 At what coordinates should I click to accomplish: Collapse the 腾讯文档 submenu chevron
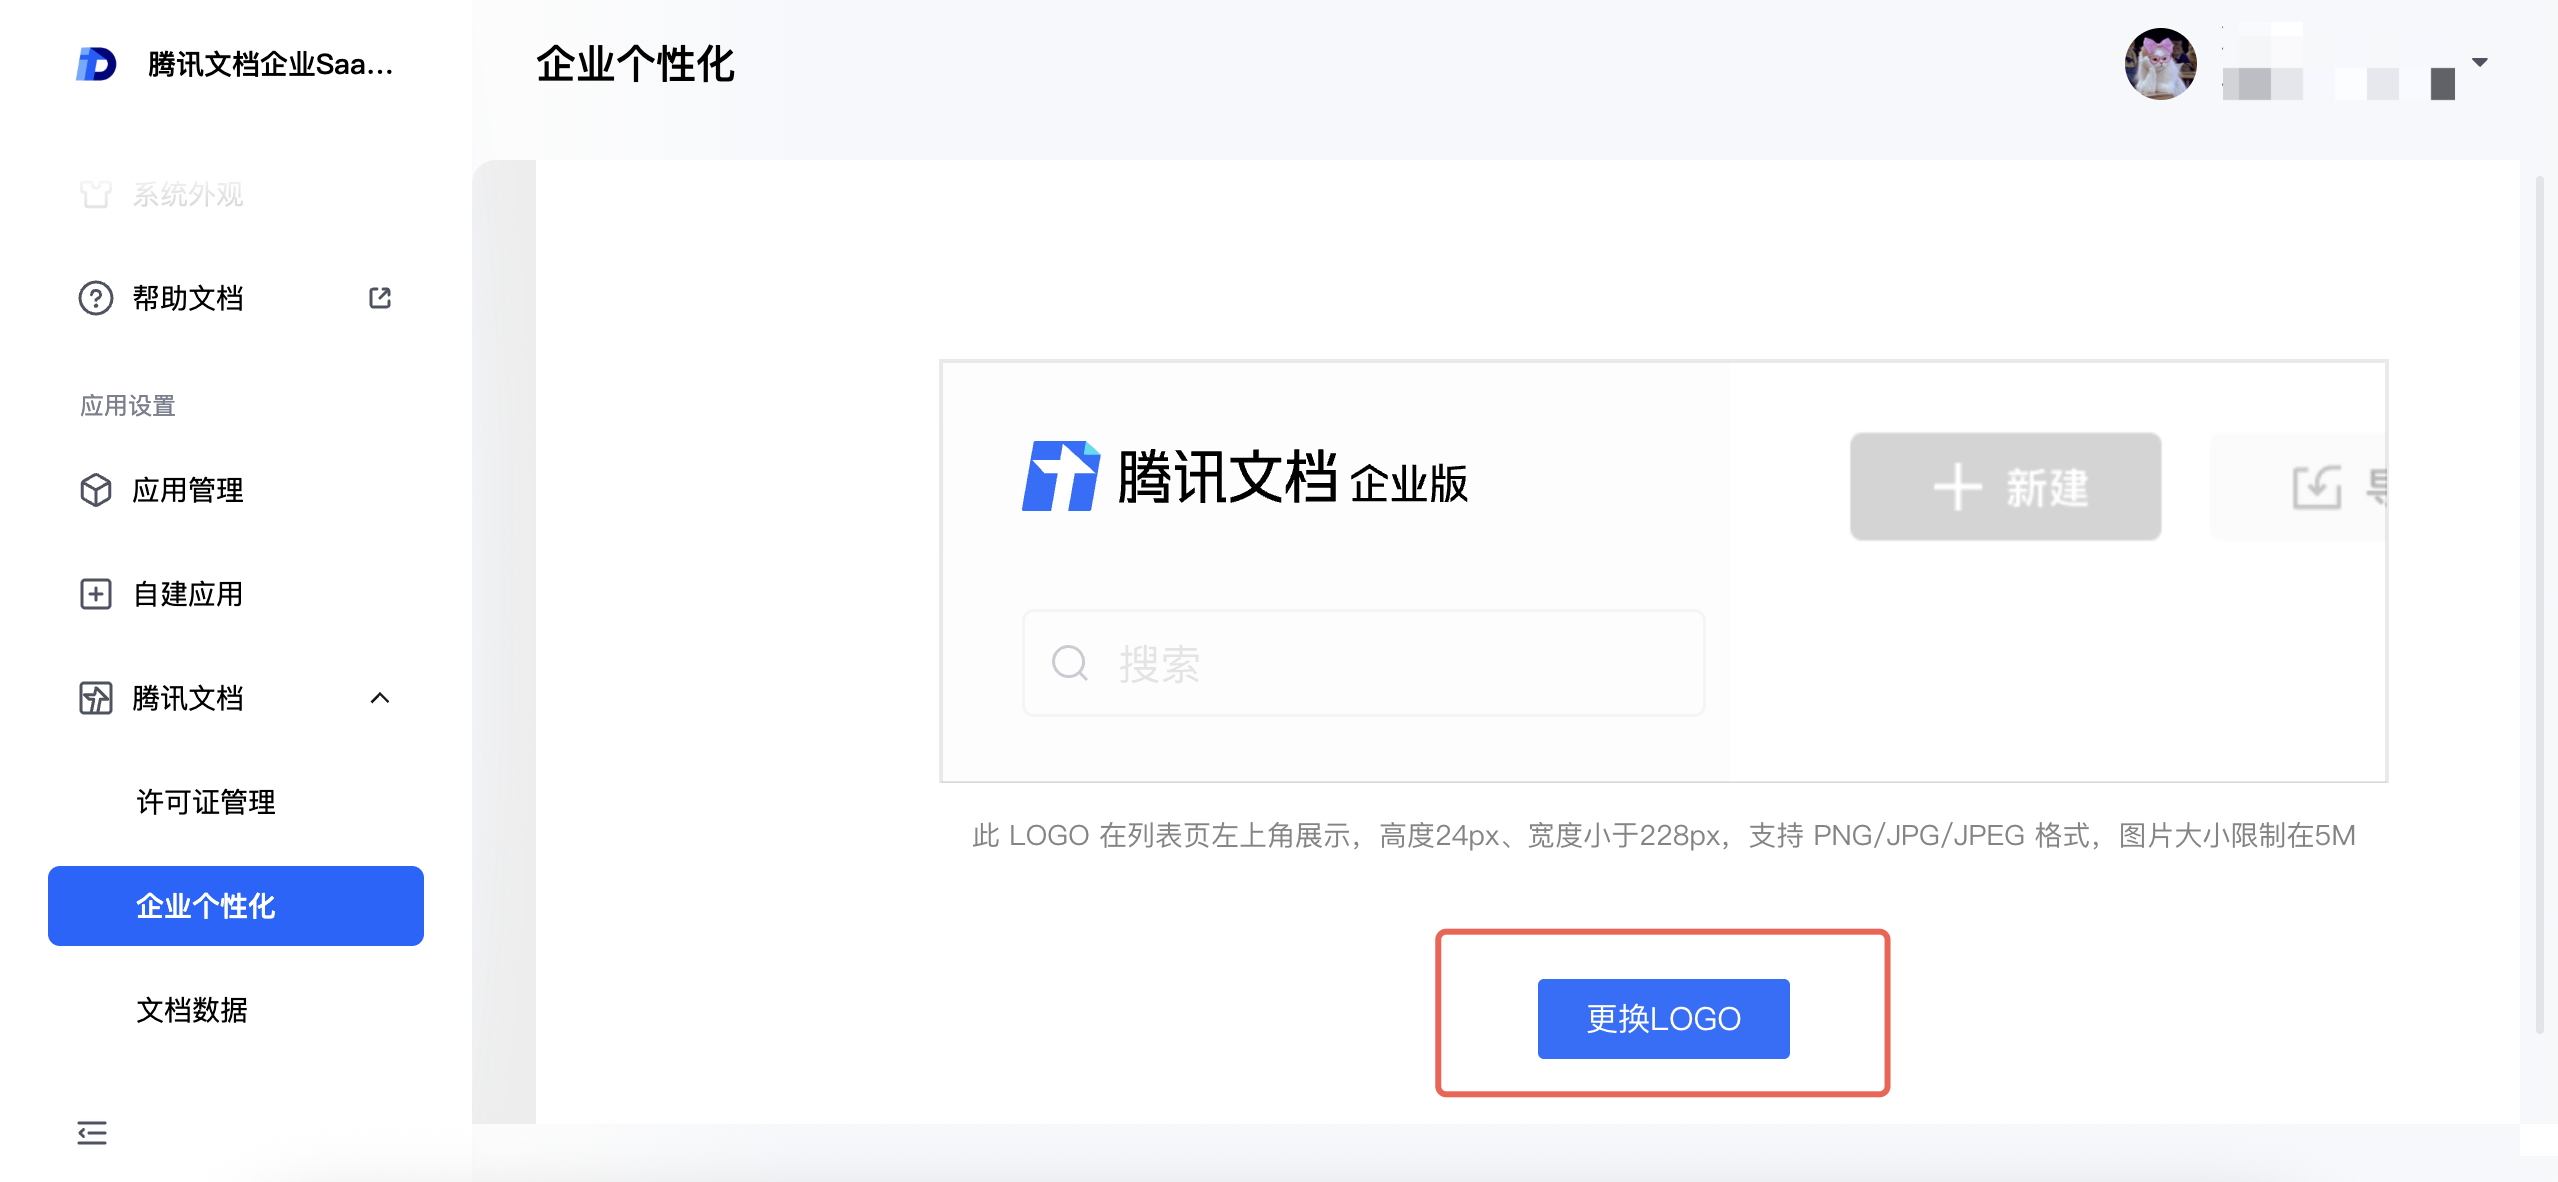(x=380, y=698)
